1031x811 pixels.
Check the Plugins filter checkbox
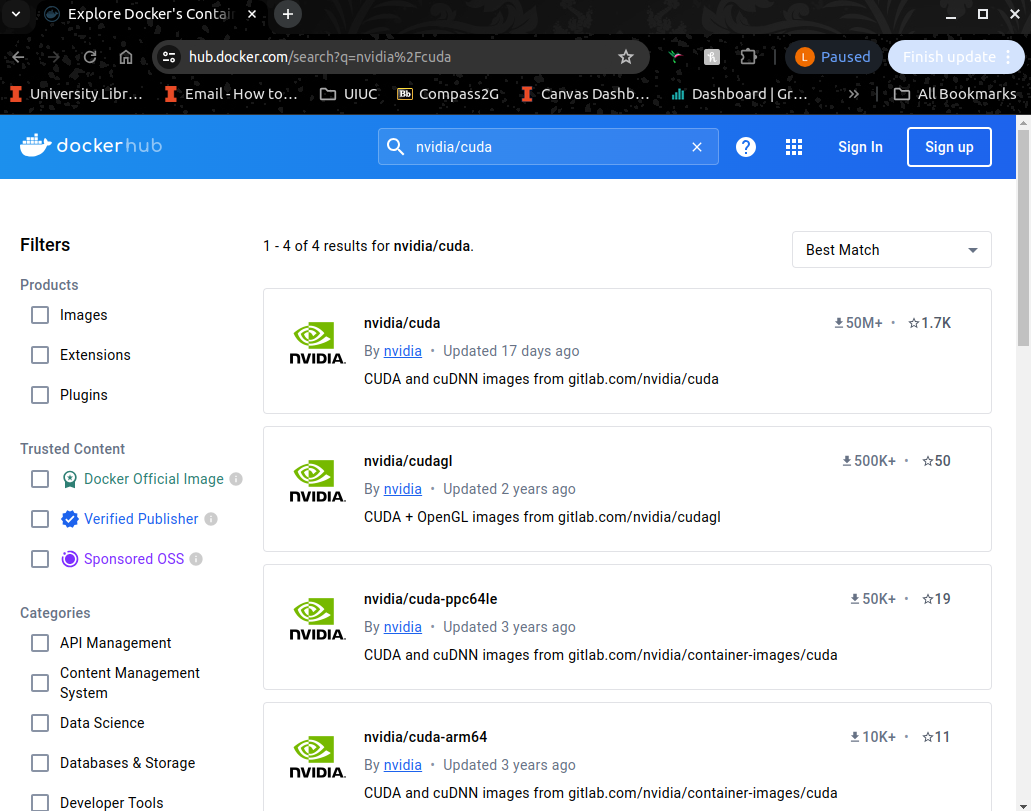(40, 395)
